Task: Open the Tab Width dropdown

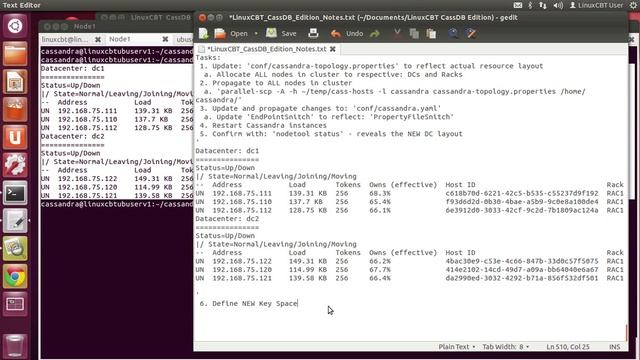Action: tap(506, 347)
